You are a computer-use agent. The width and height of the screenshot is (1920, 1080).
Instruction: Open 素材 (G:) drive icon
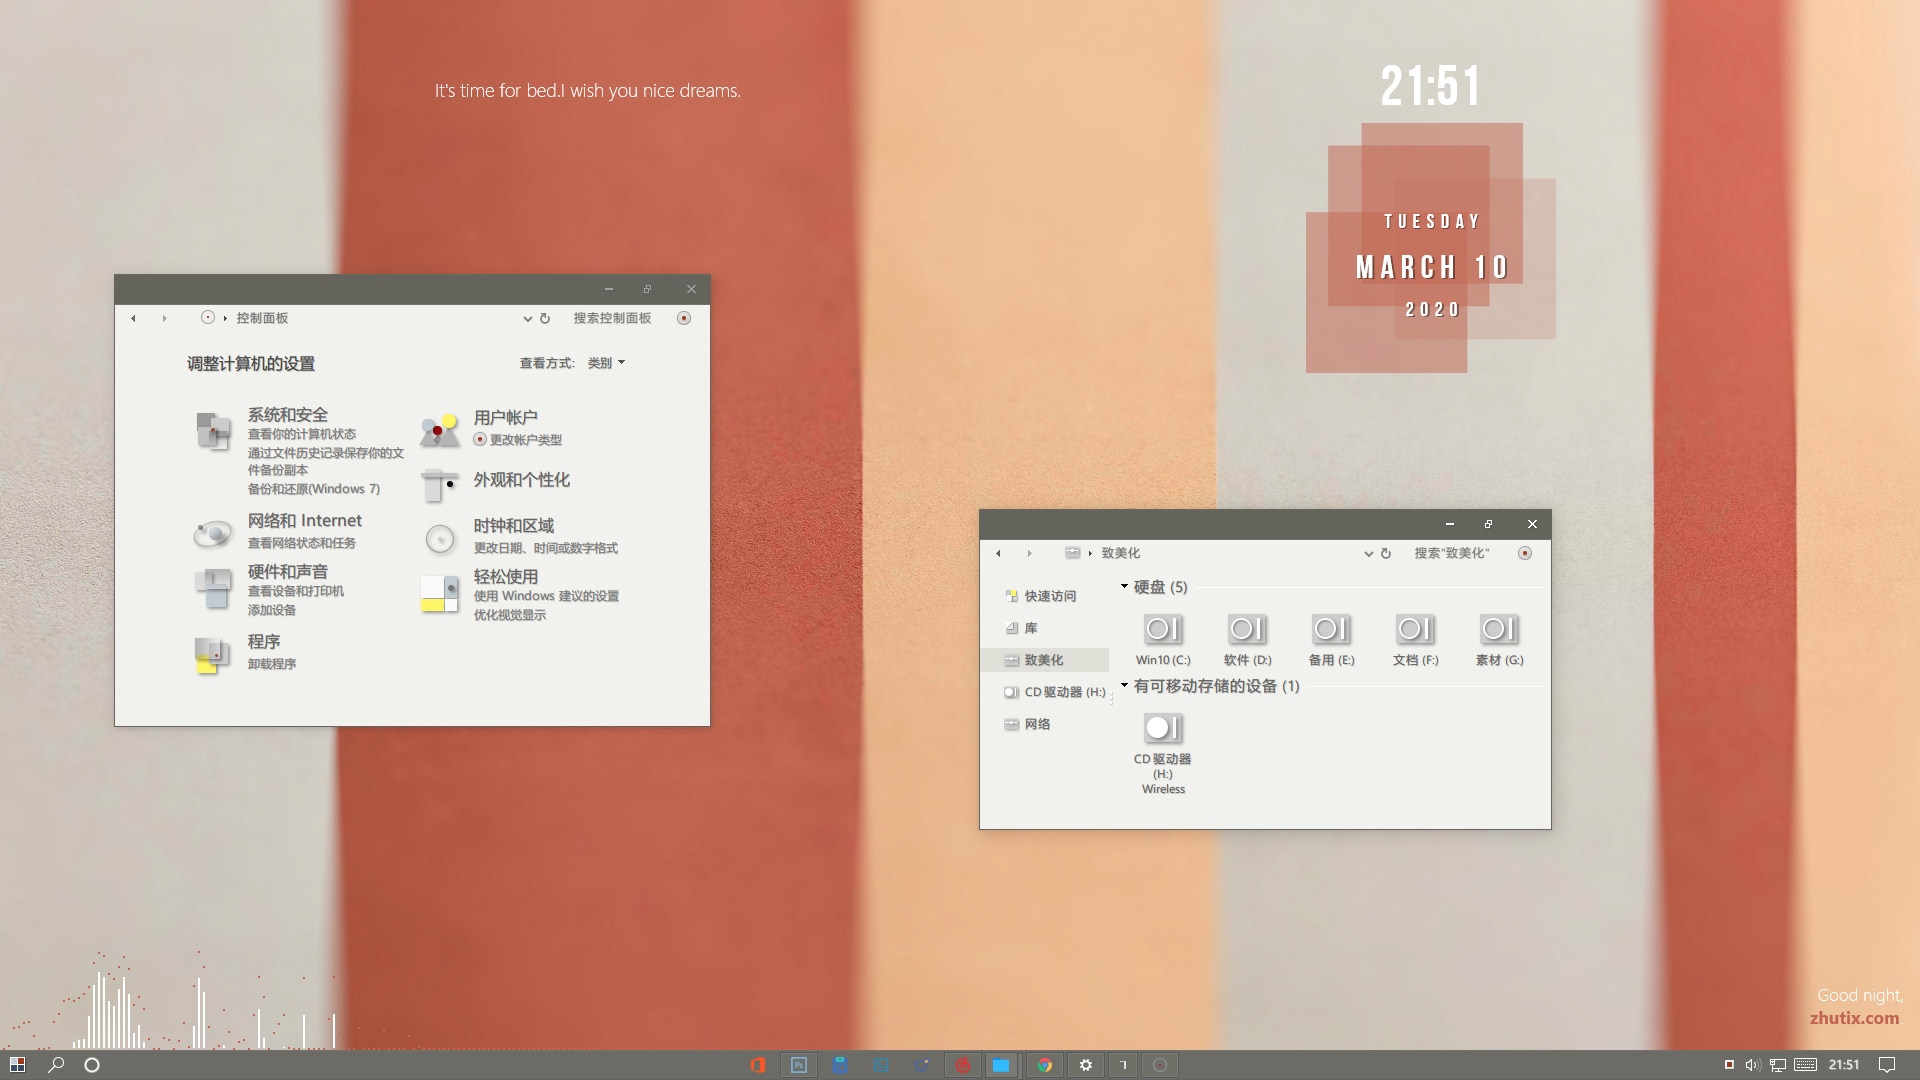point(1499,630)
